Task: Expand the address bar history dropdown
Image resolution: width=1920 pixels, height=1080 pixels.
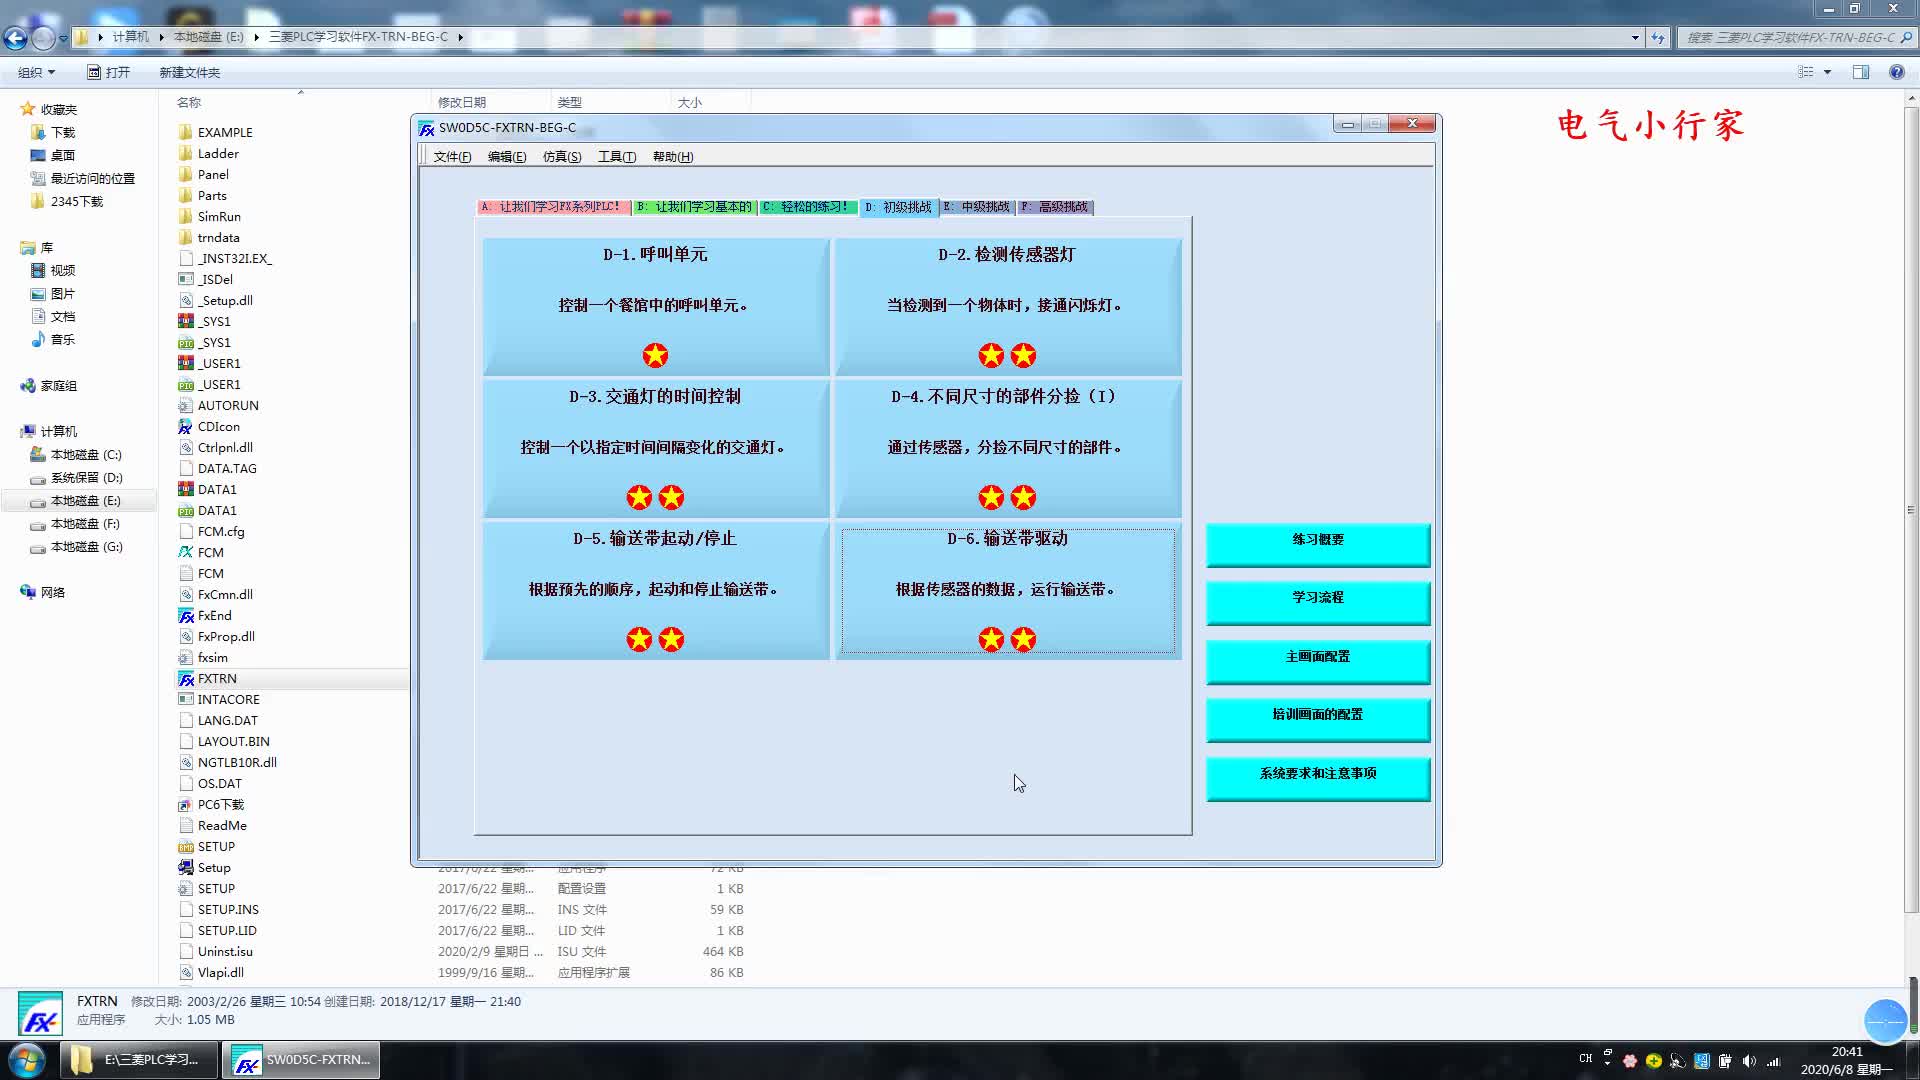Action: (x=1635, y=38)
